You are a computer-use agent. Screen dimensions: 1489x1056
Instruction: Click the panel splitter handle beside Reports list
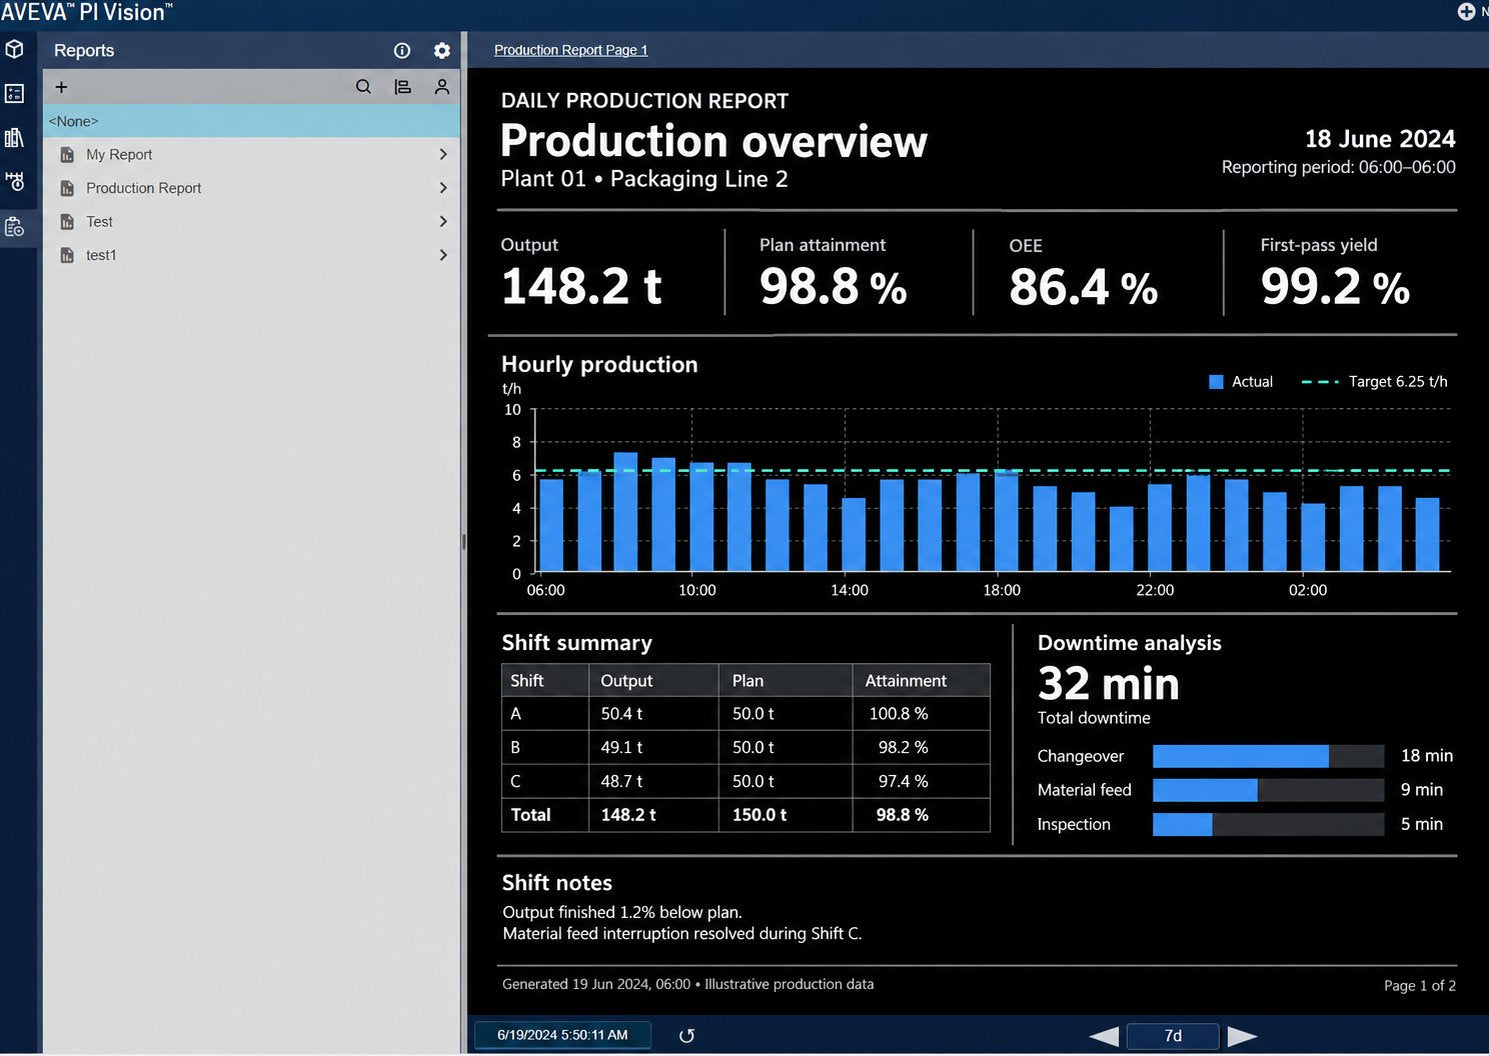[463, 541]
